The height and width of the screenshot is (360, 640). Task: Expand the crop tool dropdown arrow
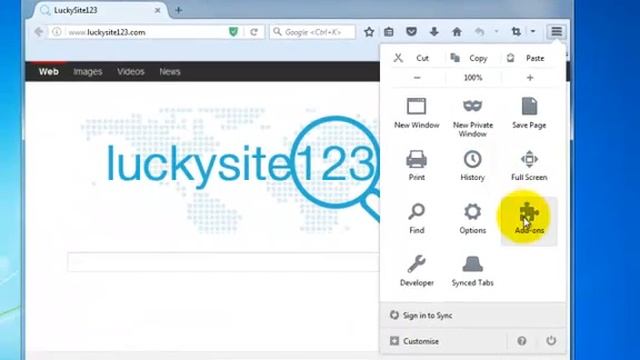coord(533,32)
